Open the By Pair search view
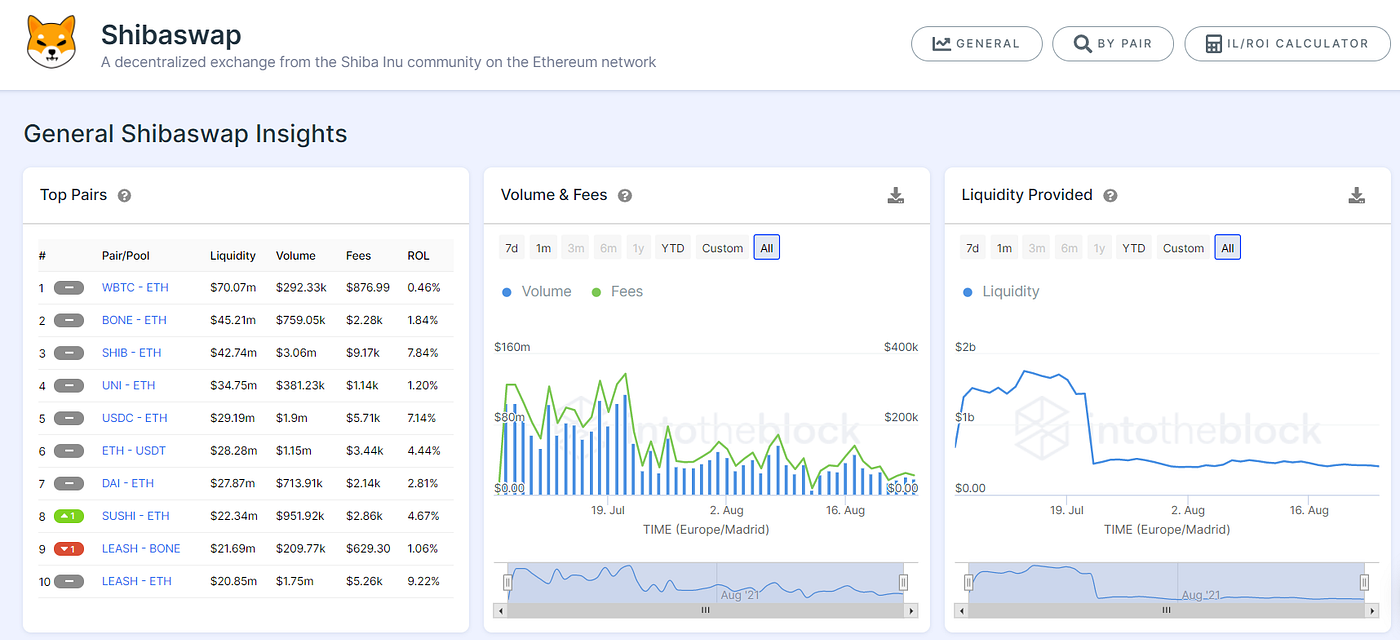 (1113, 44)
